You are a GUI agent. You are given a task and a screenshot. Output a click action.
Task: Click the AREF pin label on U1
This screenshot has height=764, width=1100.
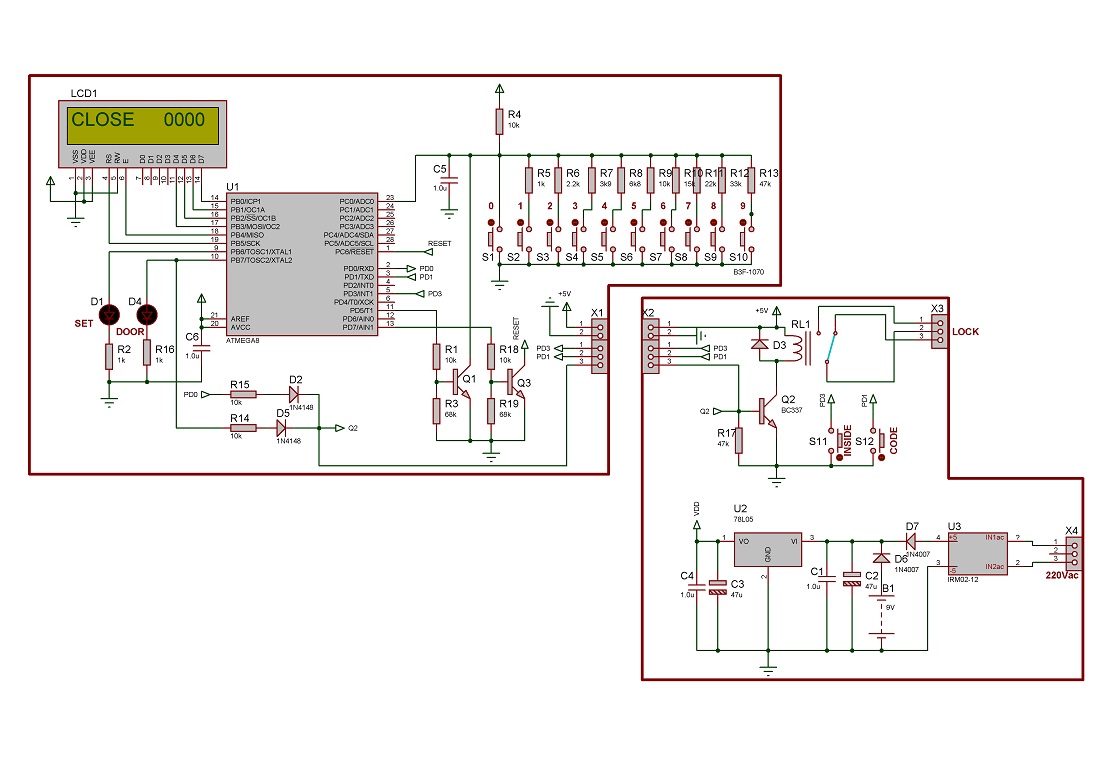240,319
